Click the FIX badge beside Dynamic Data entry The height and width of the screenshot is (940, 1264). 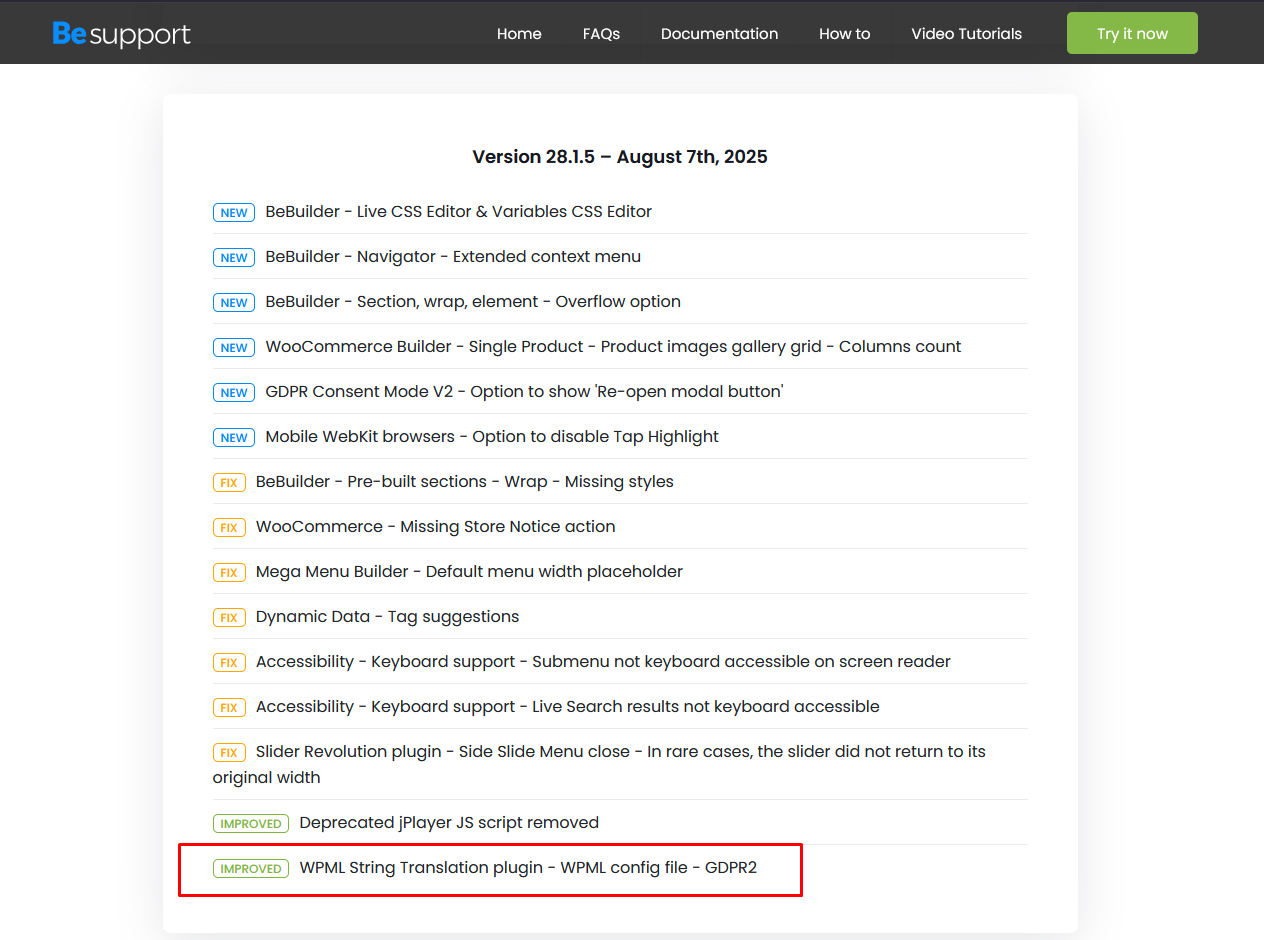point(229,618)
